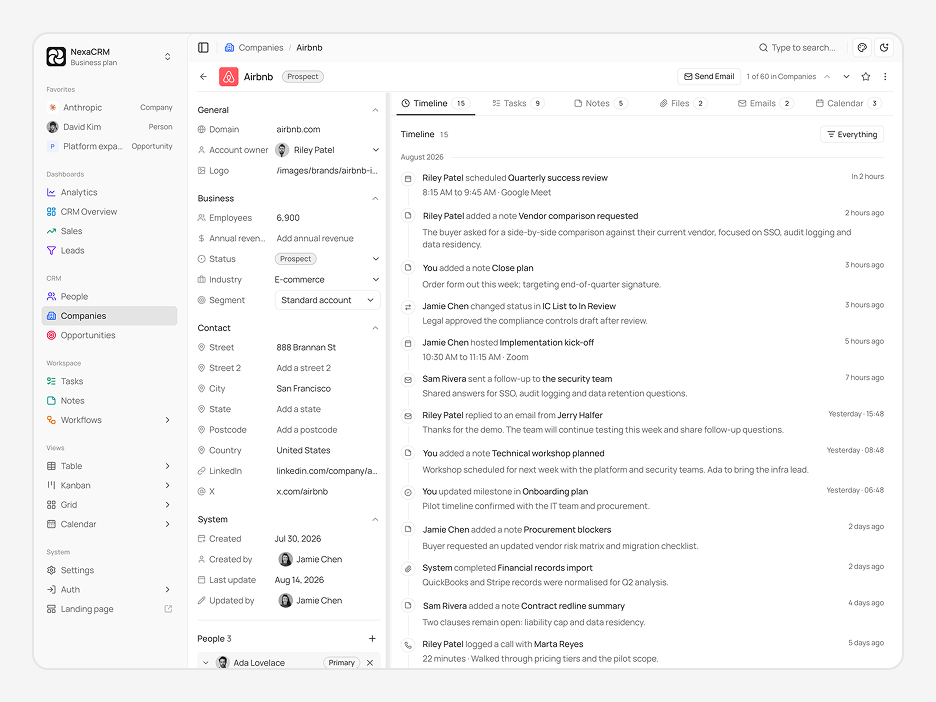Open Tasks in the Workspace section
The width and height of the screenshot is (936, 702).
click(109, 381)
